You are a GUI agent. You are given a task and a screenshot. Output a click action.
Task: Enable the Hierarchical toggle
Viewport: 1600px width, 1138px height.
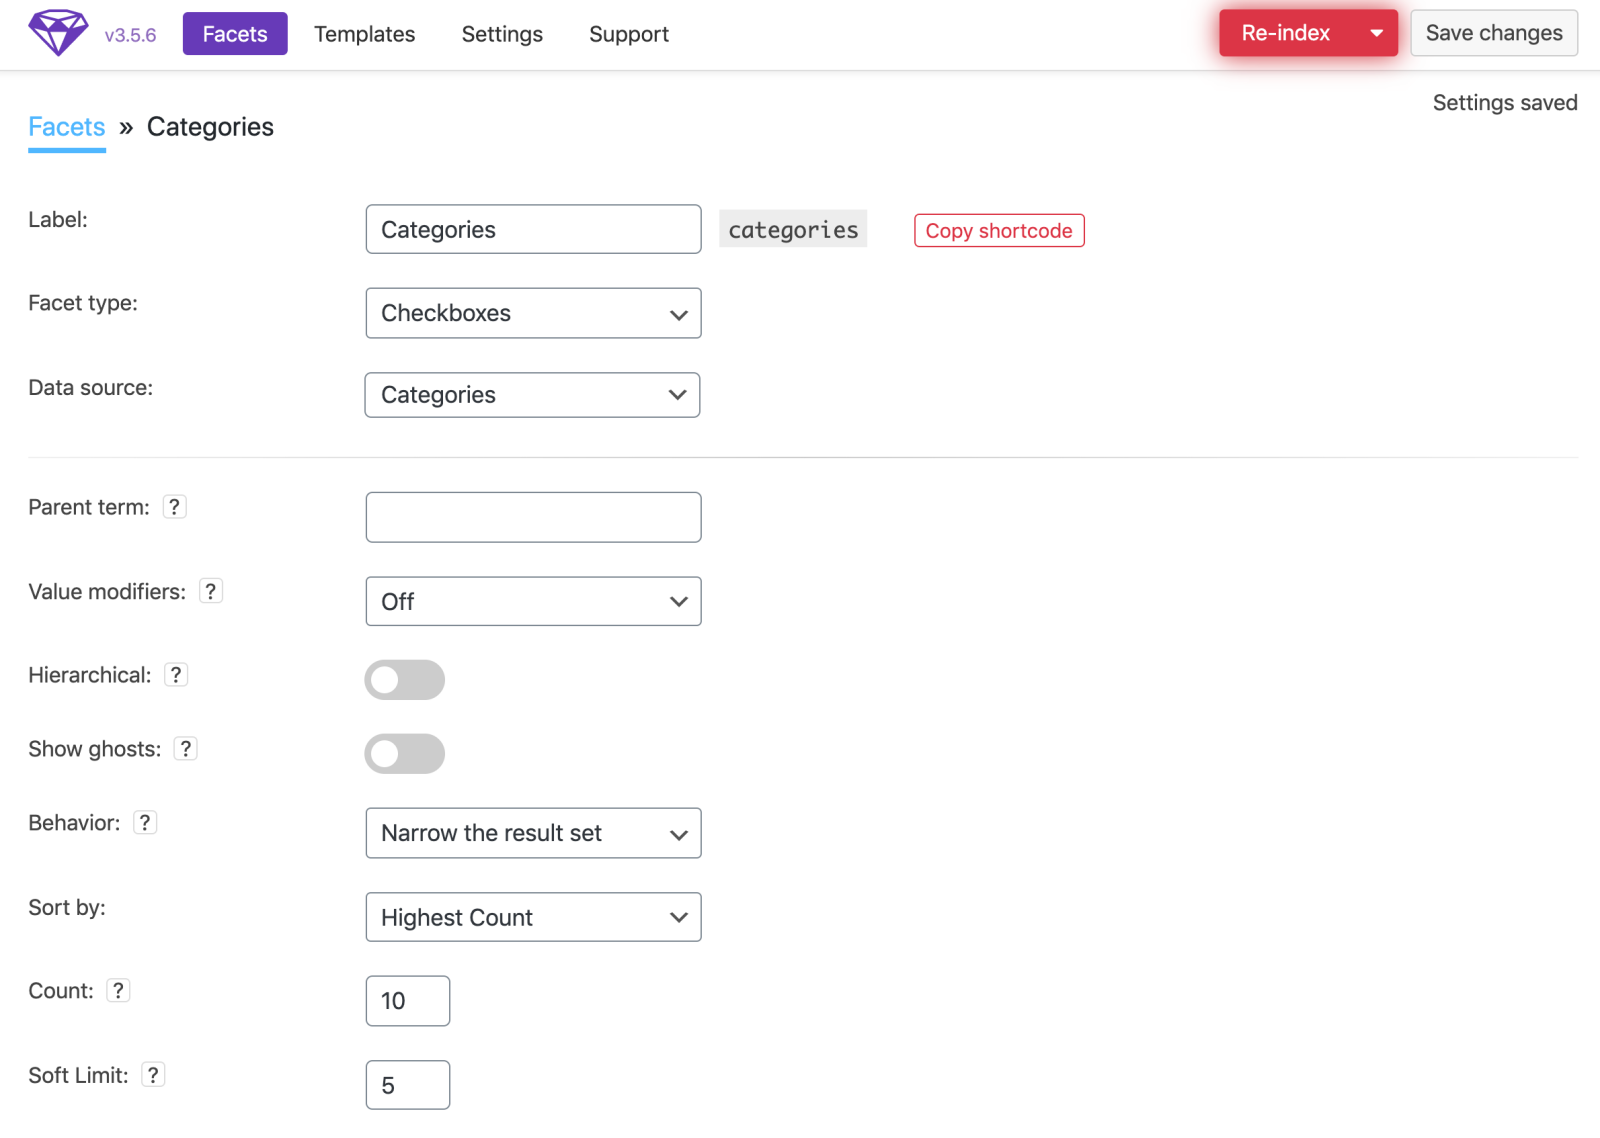(404, 679)
